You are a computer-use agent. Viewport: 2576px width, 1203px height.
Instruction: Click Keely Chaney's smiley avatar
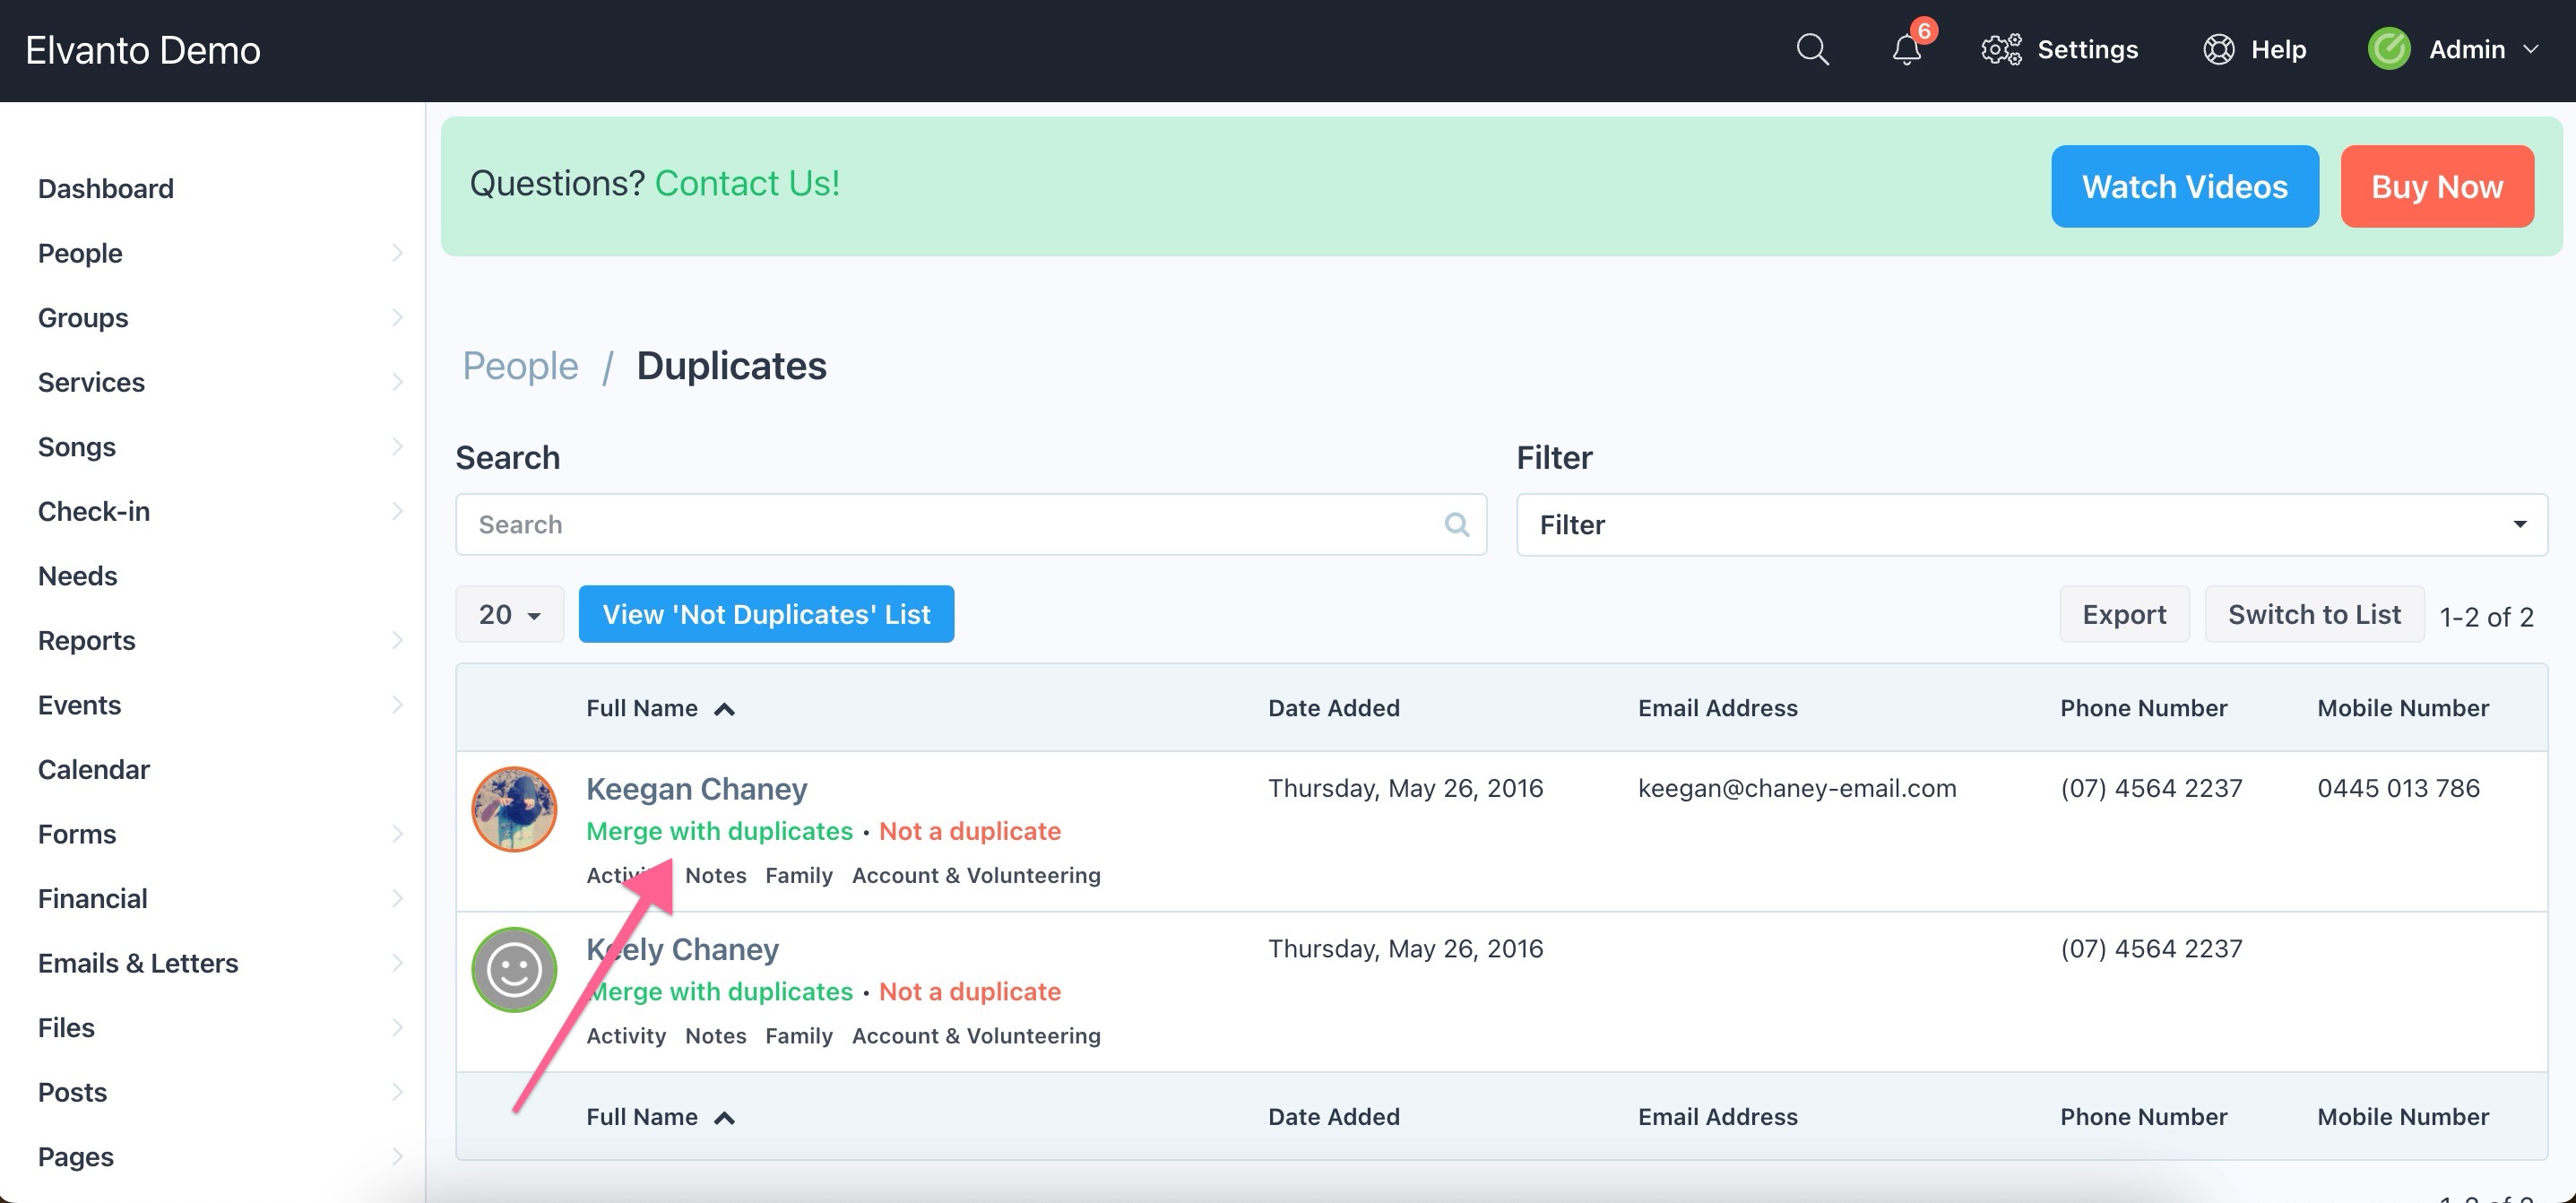514,969
